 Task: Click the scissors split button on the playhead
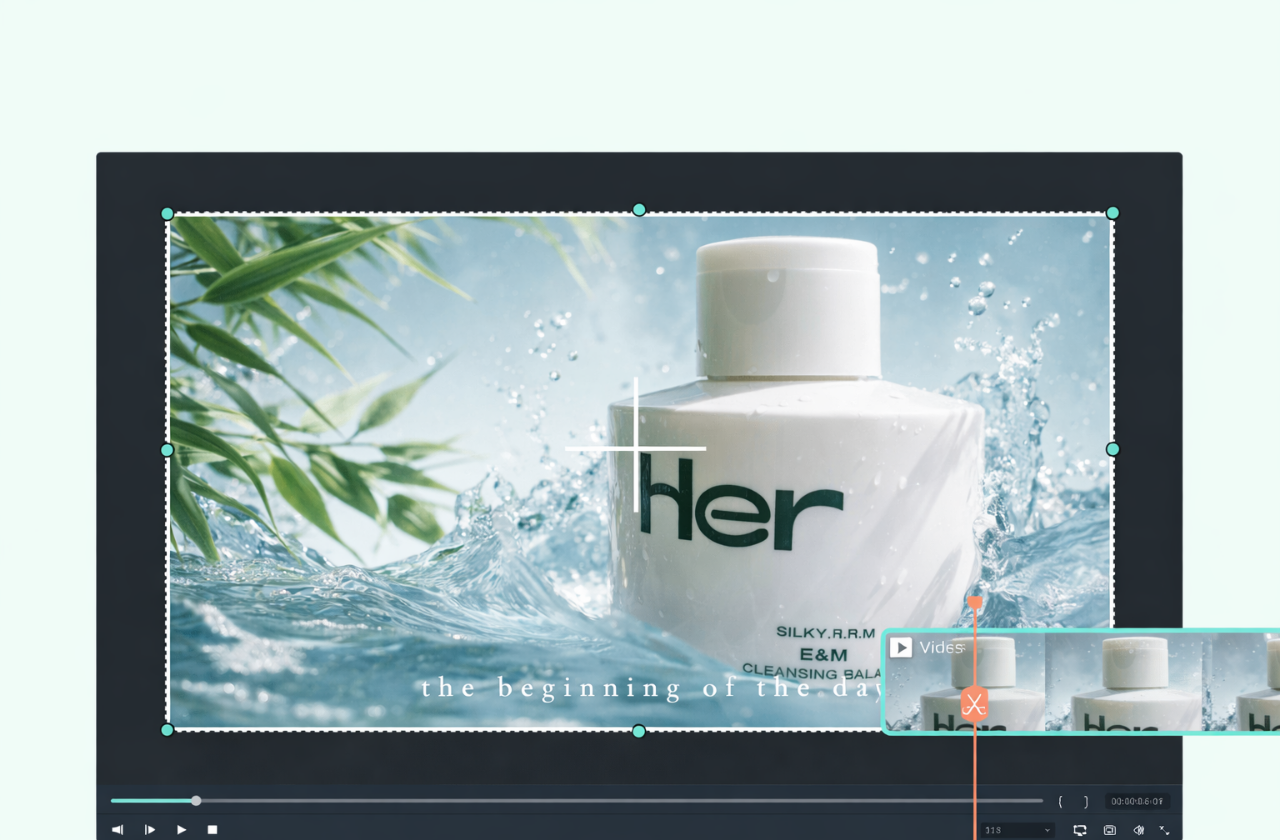pyautogui.click(x=974, y=704)
